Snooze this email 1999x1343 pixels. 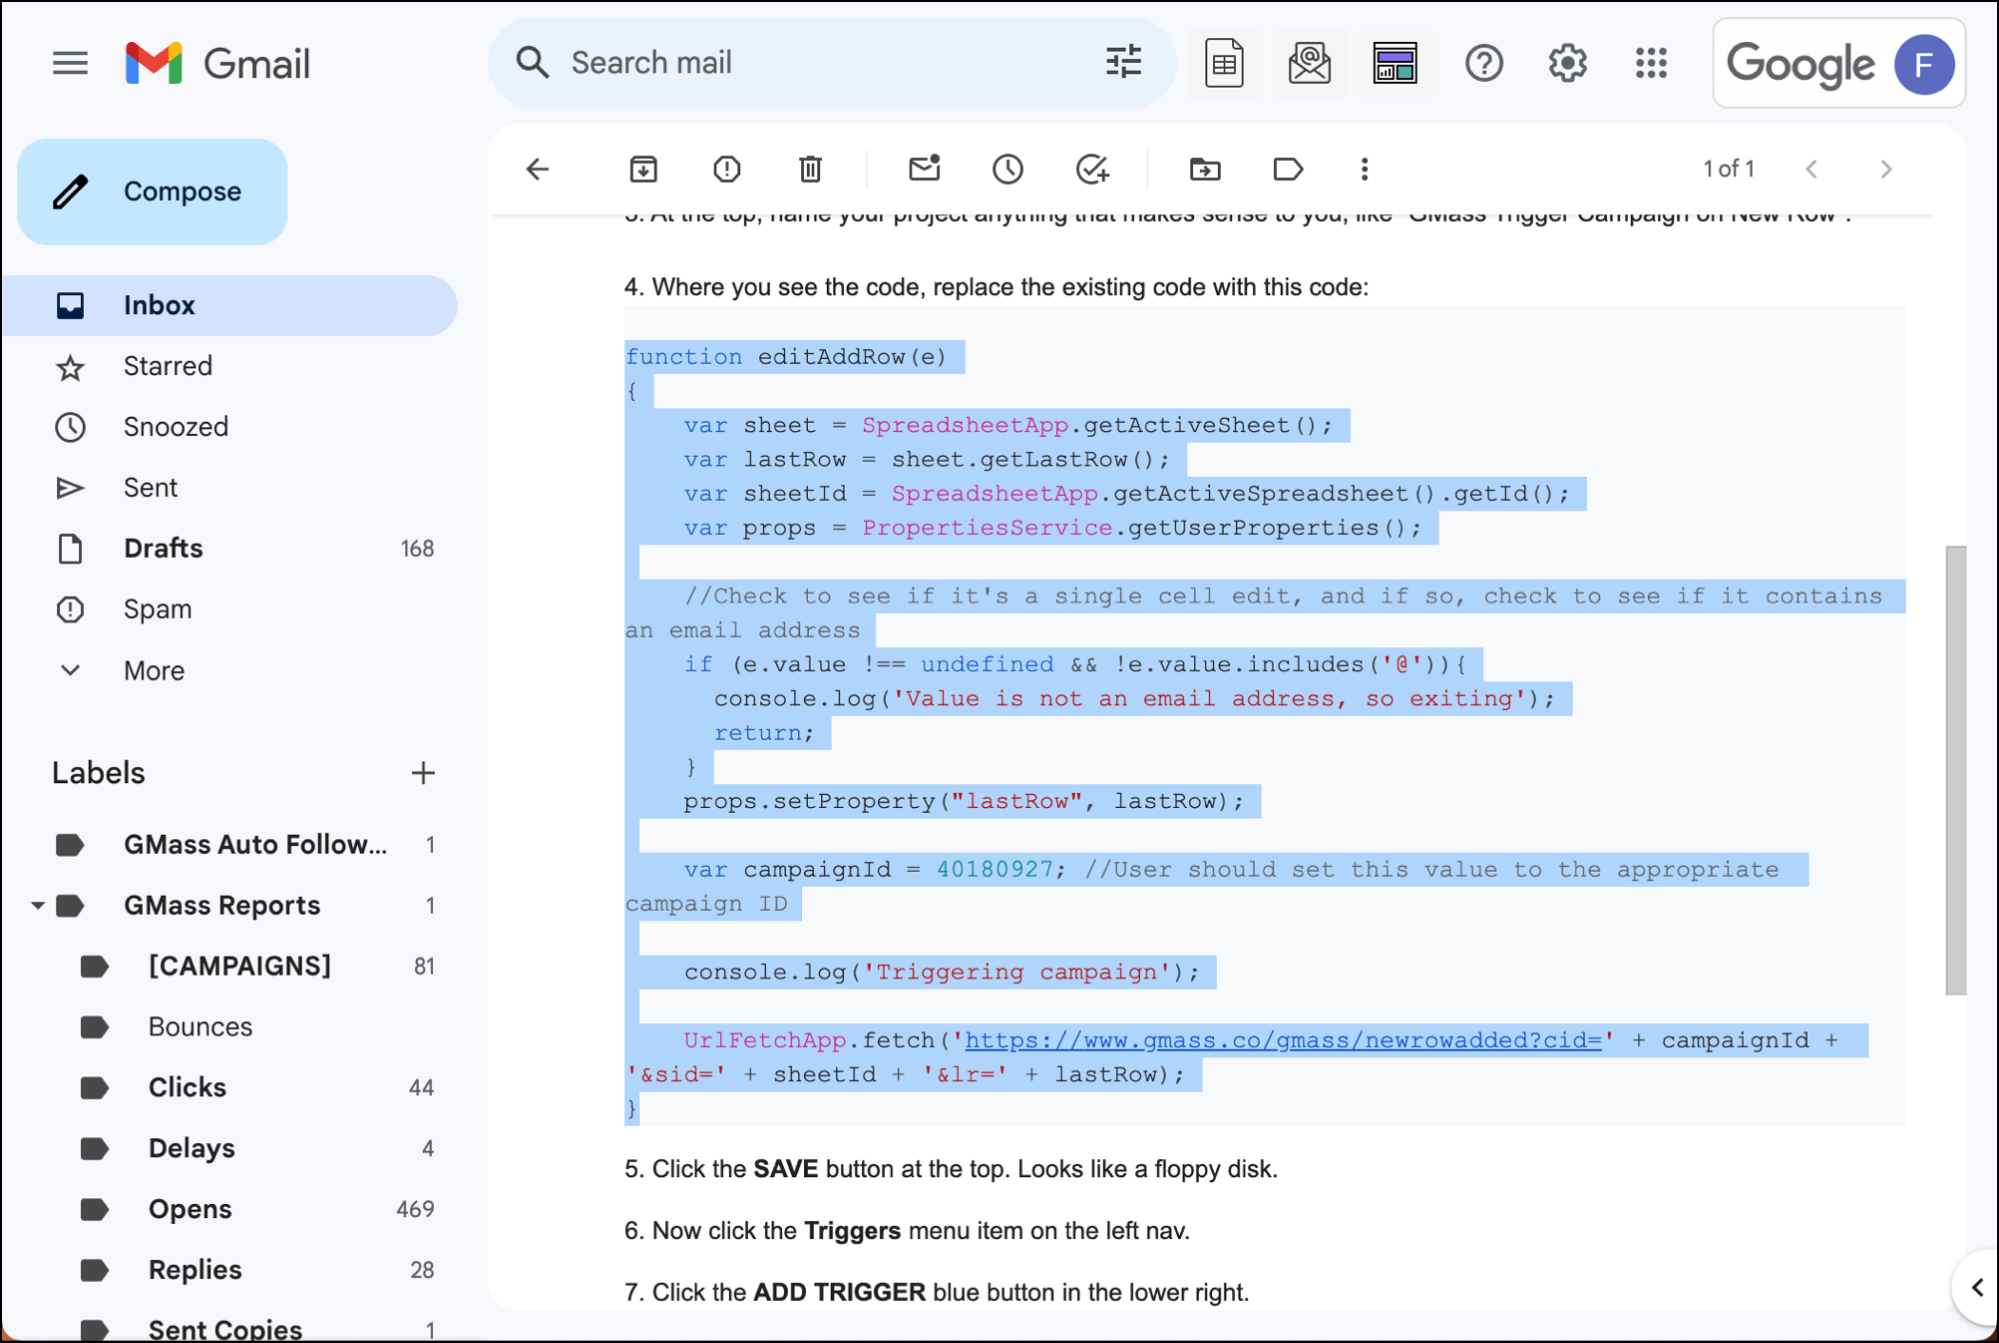pos(1008,169)
